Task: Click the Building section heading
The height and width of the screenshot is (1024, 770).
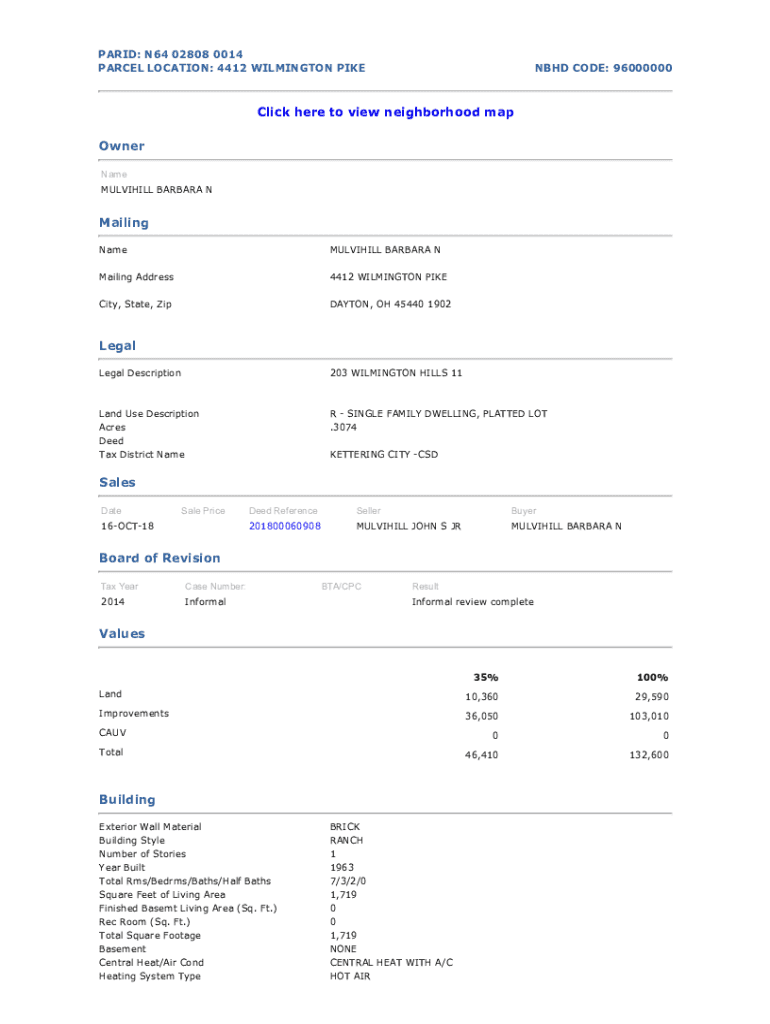Action: (x=127, y=800)
